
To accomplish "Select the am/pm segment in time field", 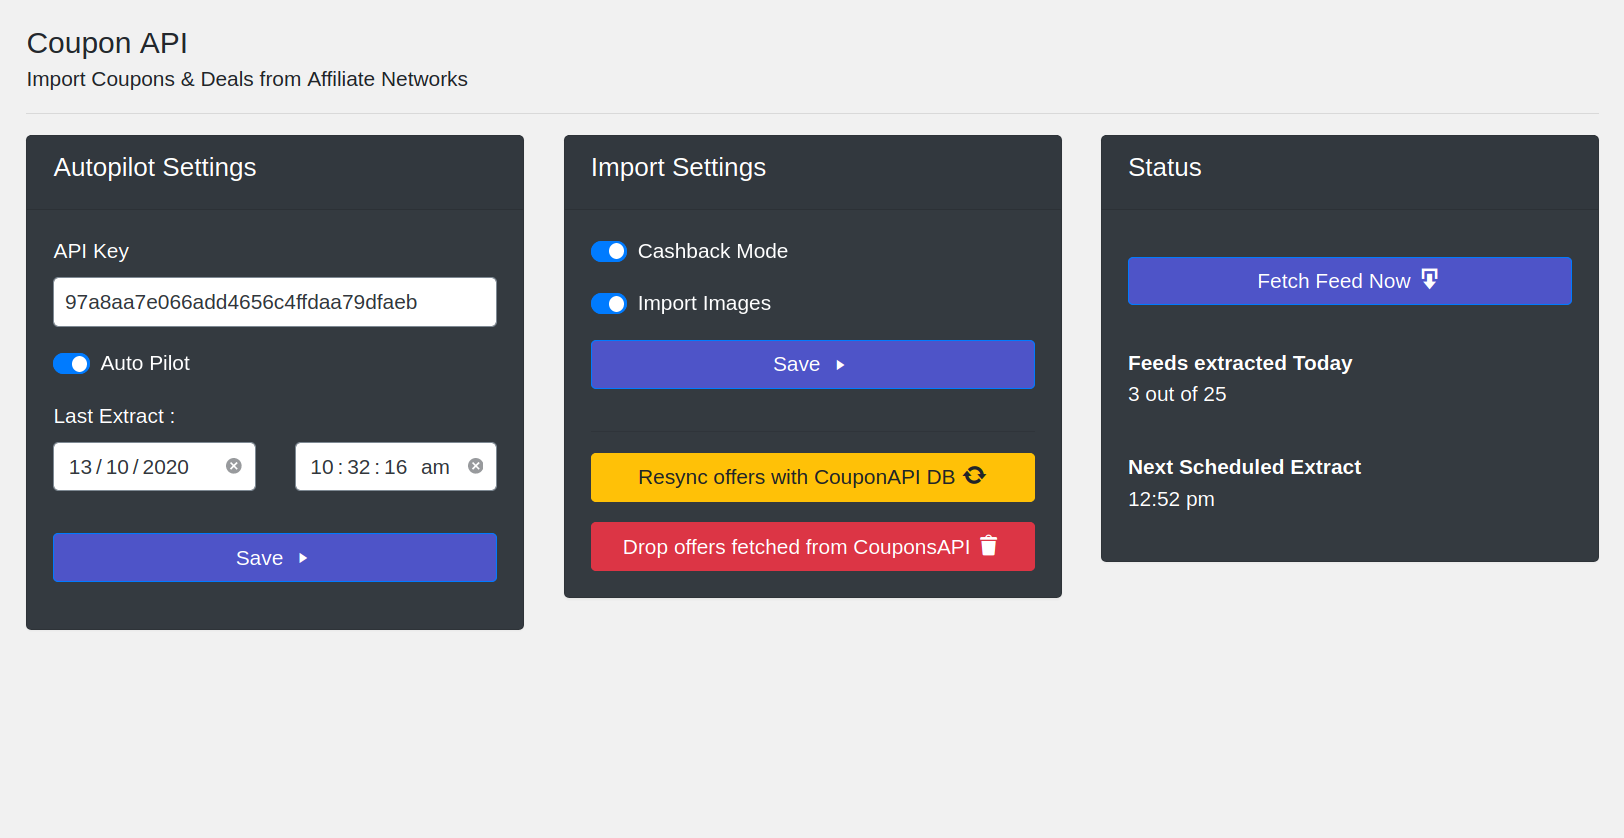I will 435,467.
